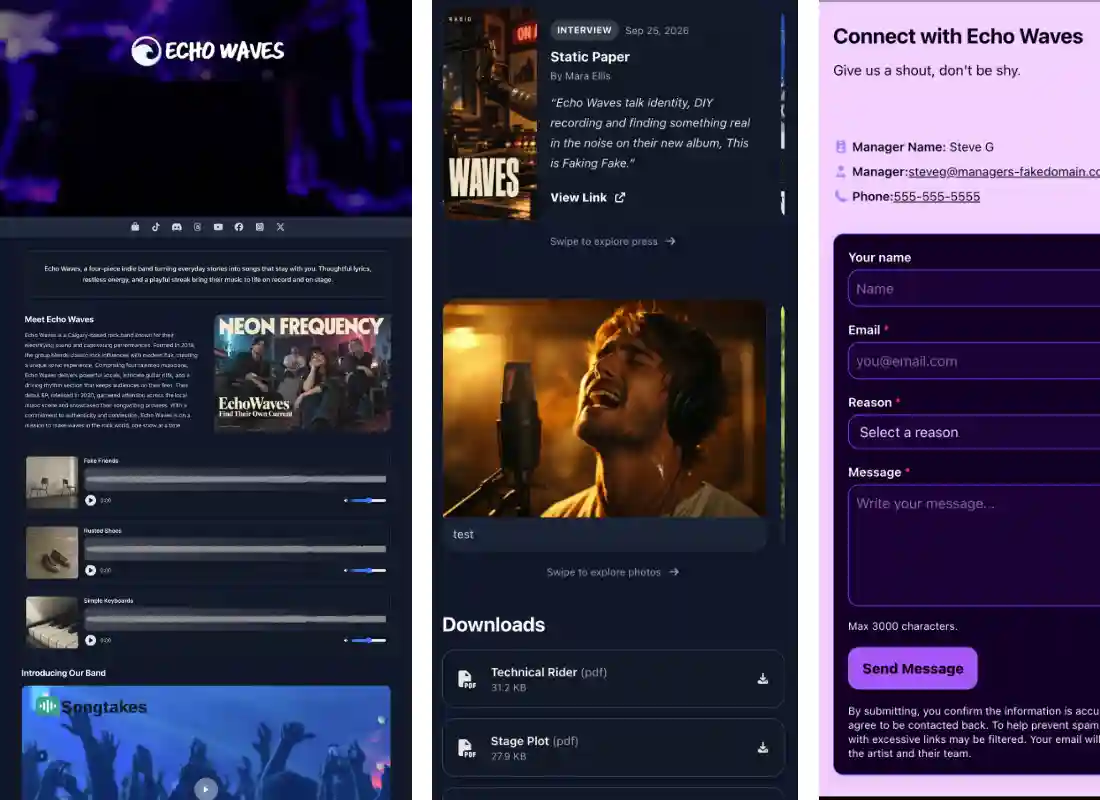Viewport: 1100px width, 800px height.
Task: Click the Send Message button
Action: [912, 669]
